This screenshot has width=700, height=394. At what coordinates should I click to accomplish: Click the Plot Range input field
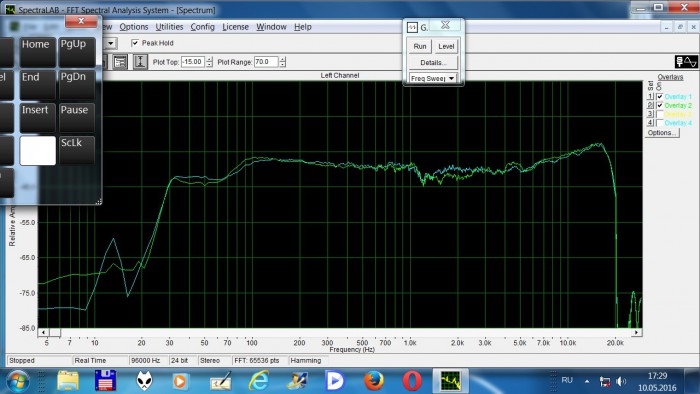coord(267,62)
